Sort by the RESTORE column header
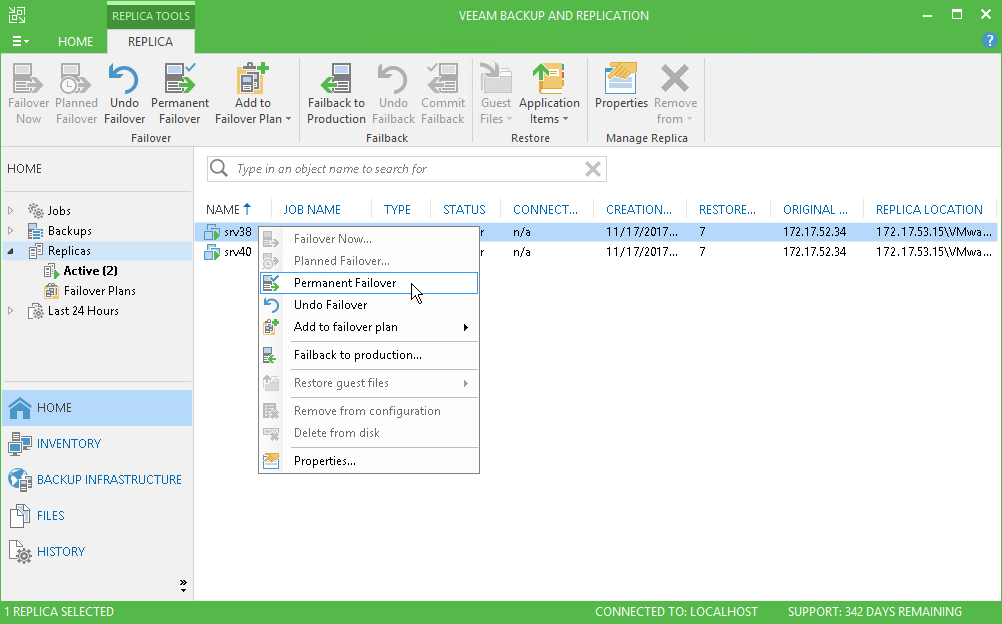 tap(727, 209)
